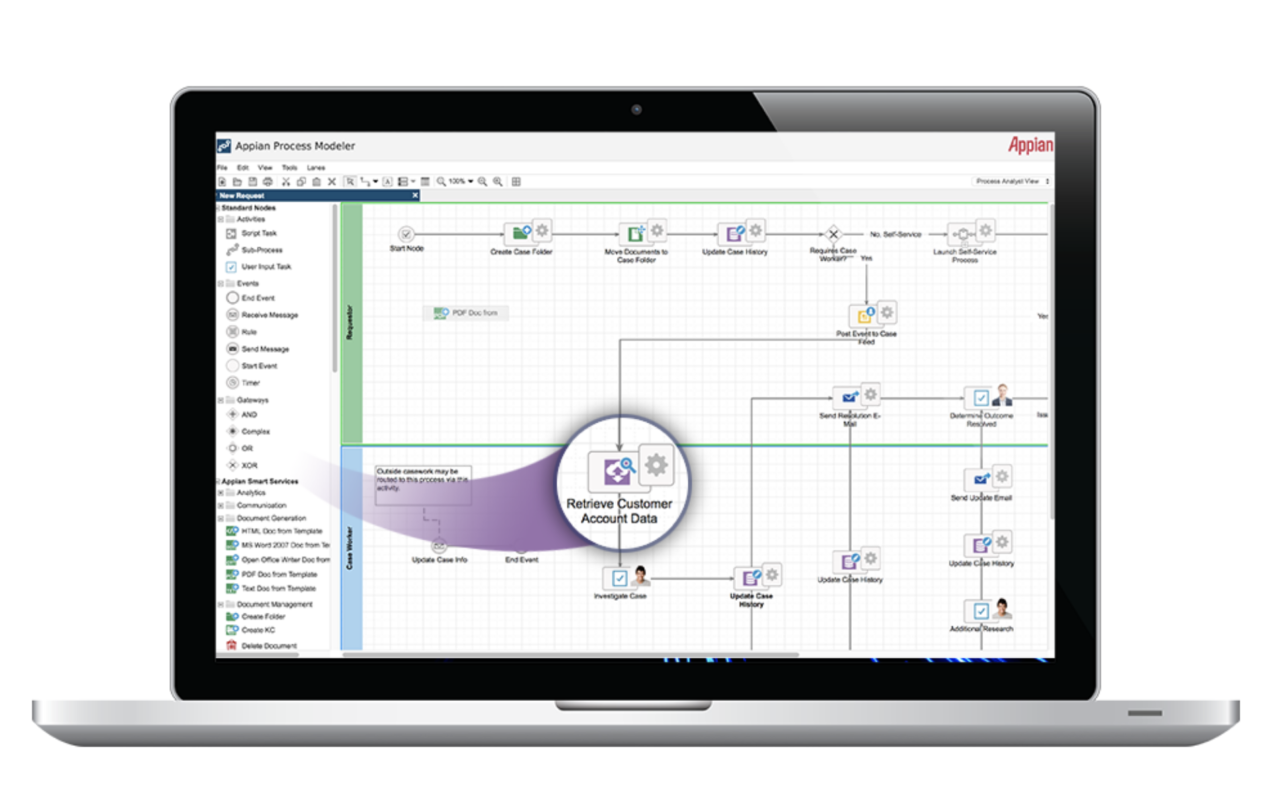Select Send Message event in the palette
The image size is (1280, 805).
click(258, 349)
